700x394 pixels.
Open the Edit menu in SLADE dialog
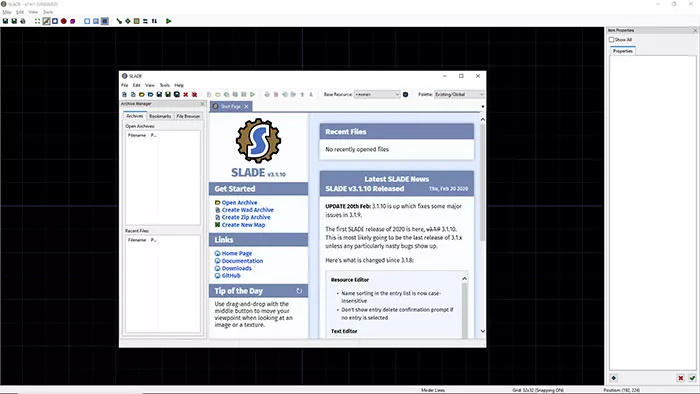[x=137, y=85]
